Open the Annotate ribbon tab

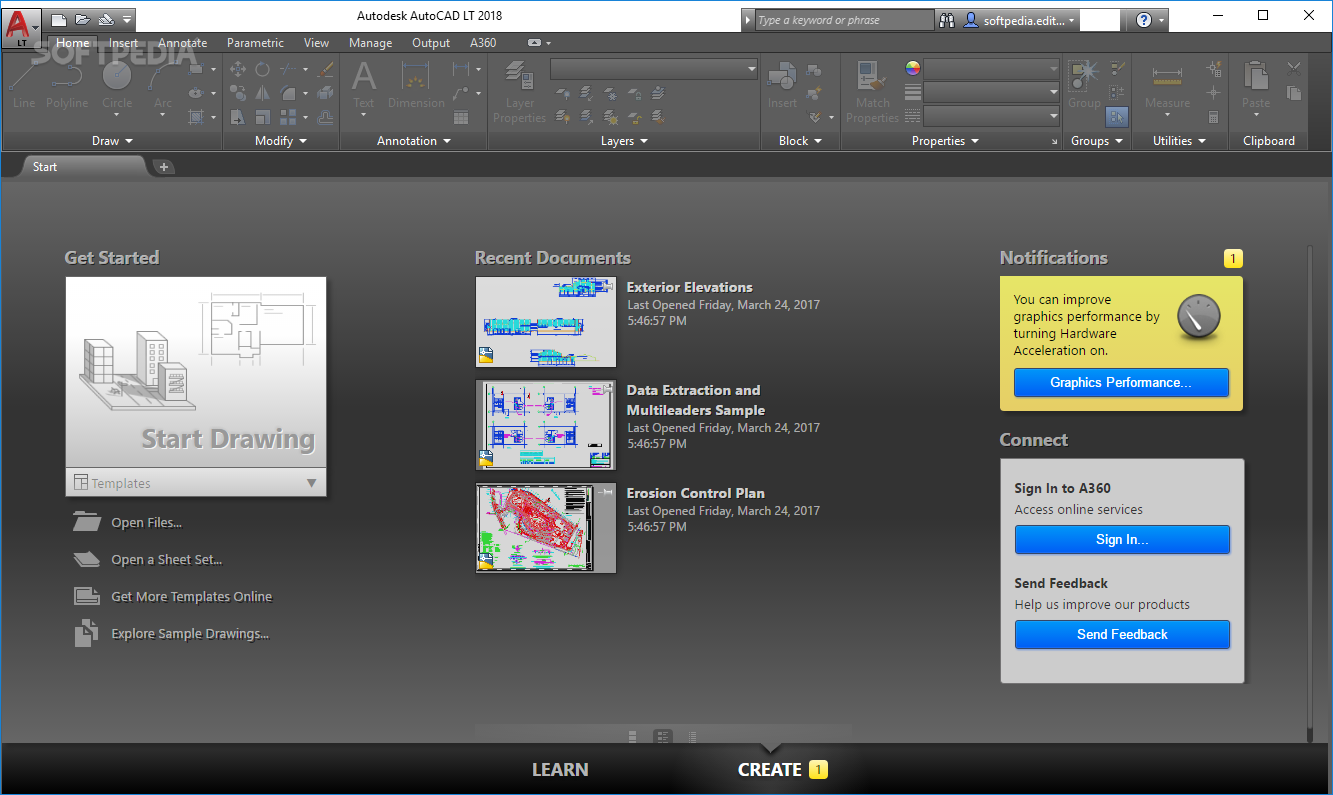click(x=182, y=43)
